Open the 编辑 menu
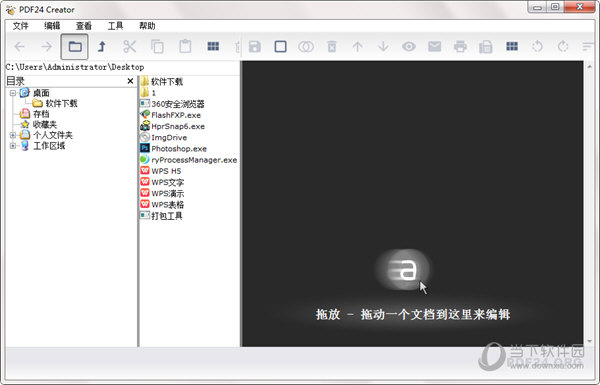Screen dimensions: 600x385 [x=52, y=26]
